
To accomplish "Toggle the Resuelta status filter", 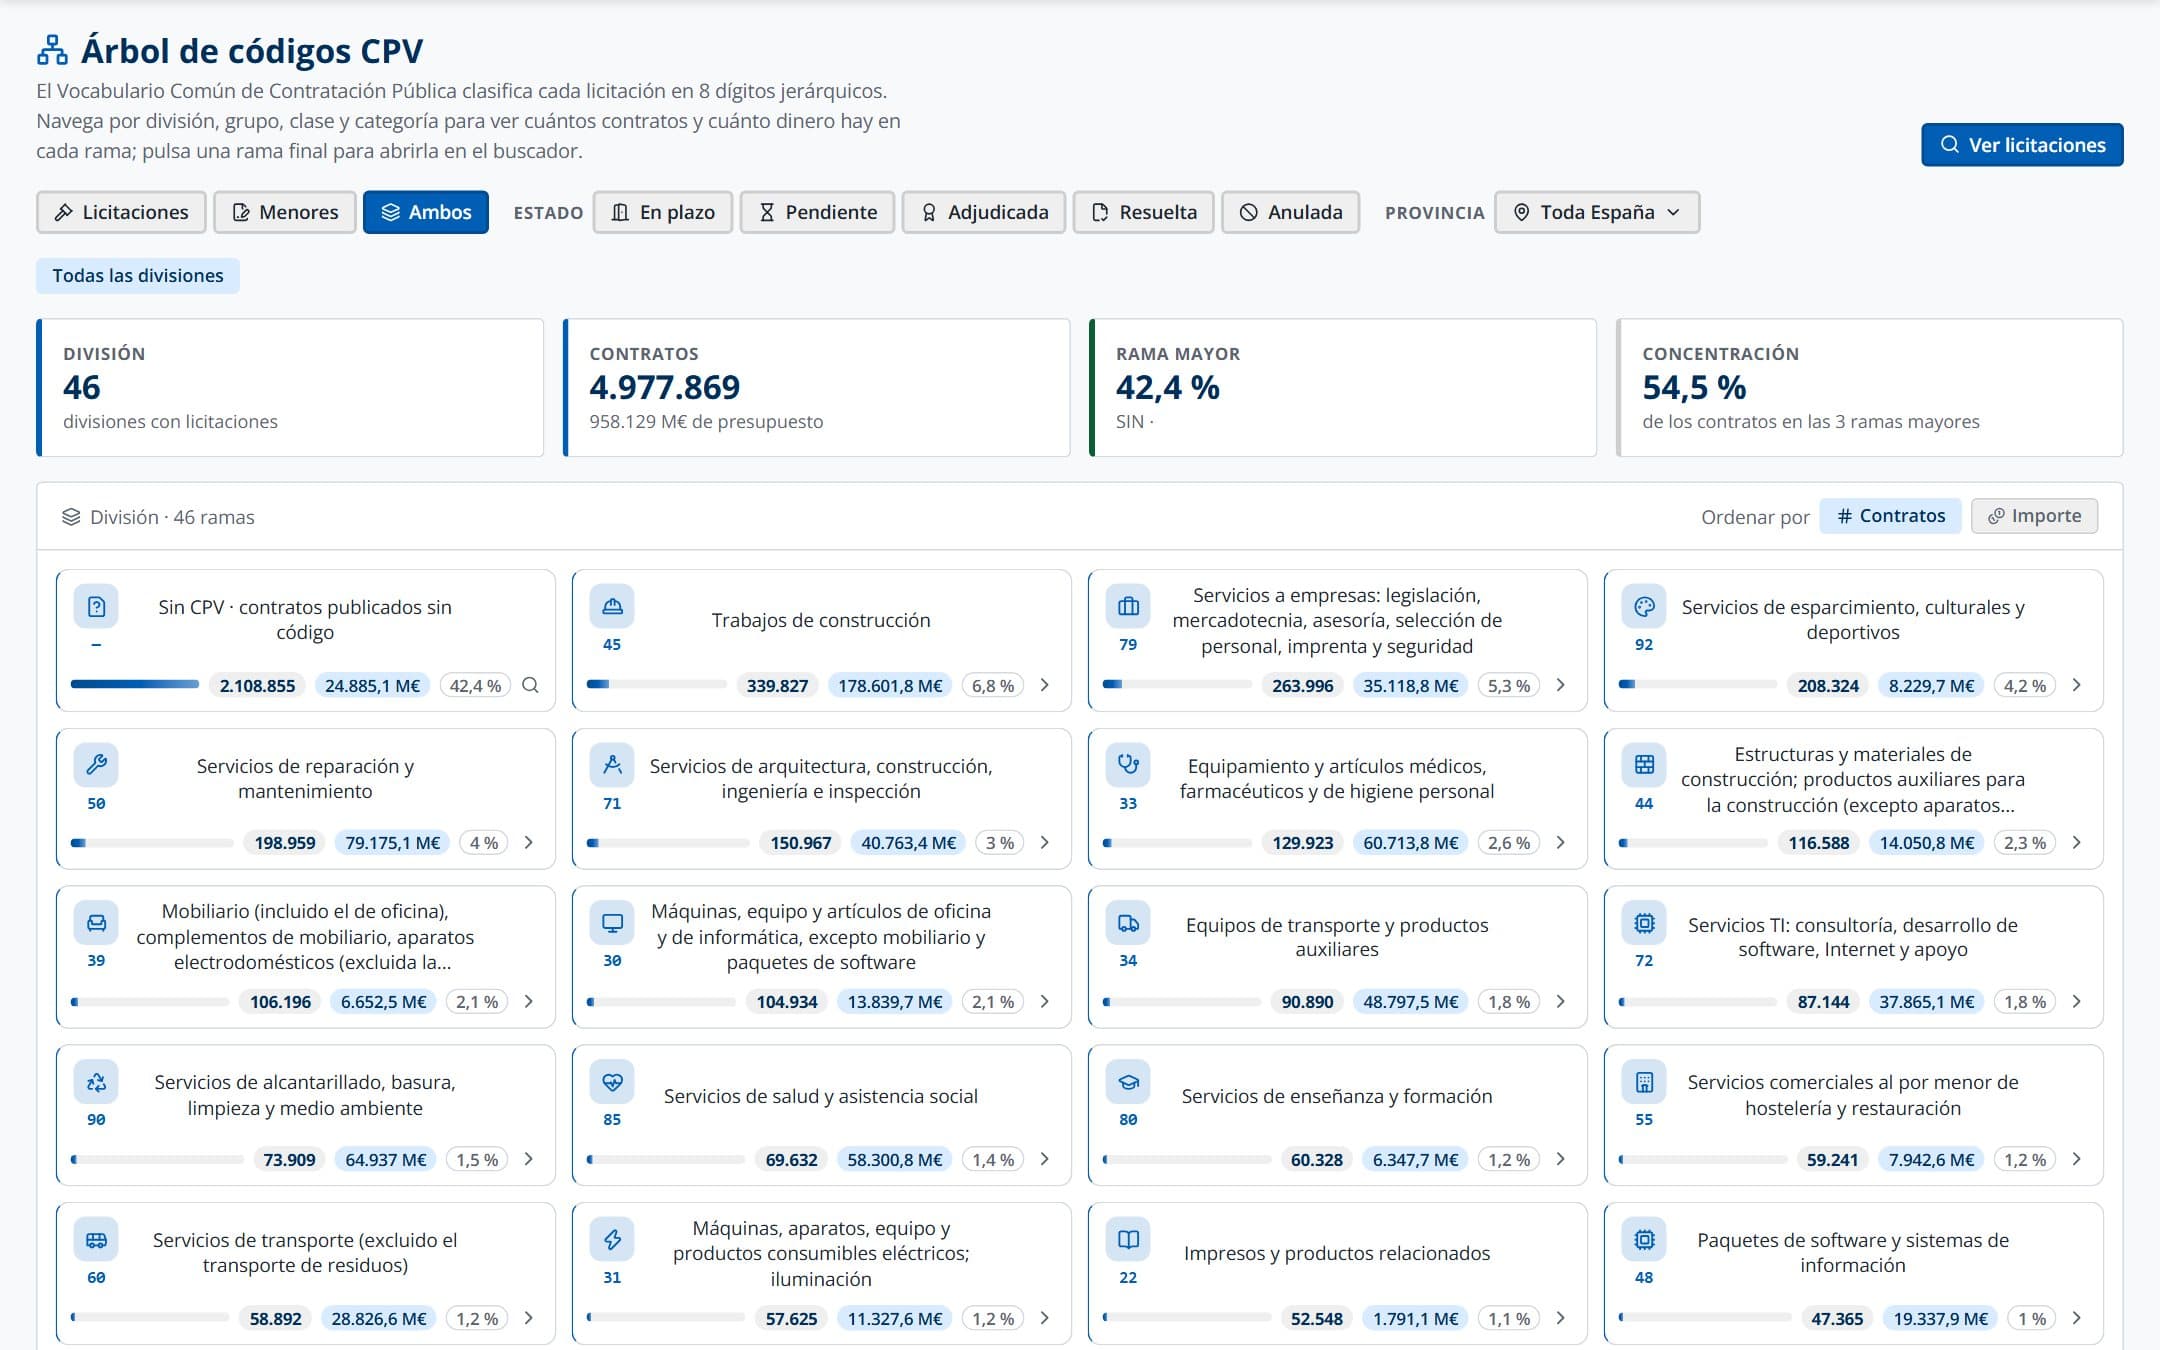I will tap(1144, 212).
